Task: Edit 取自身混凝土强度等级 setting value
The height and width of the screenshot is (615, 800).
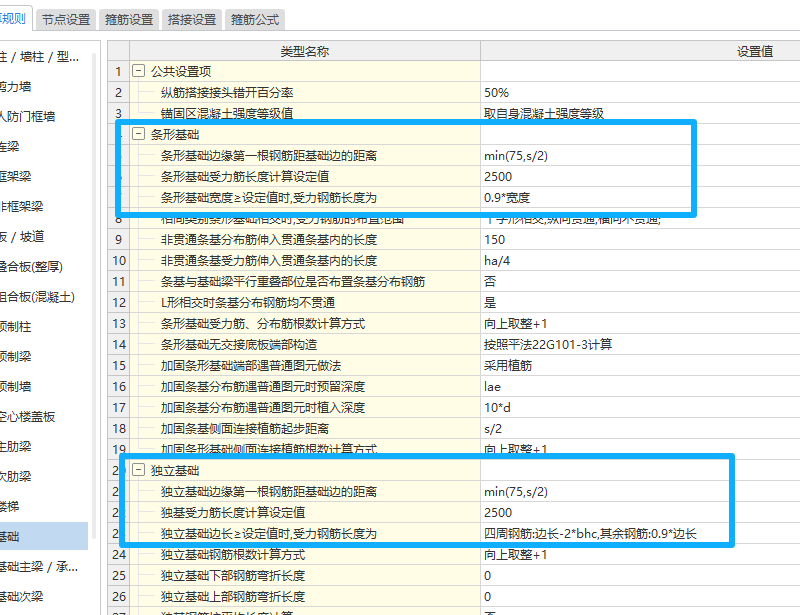Action: click(640, 113)
